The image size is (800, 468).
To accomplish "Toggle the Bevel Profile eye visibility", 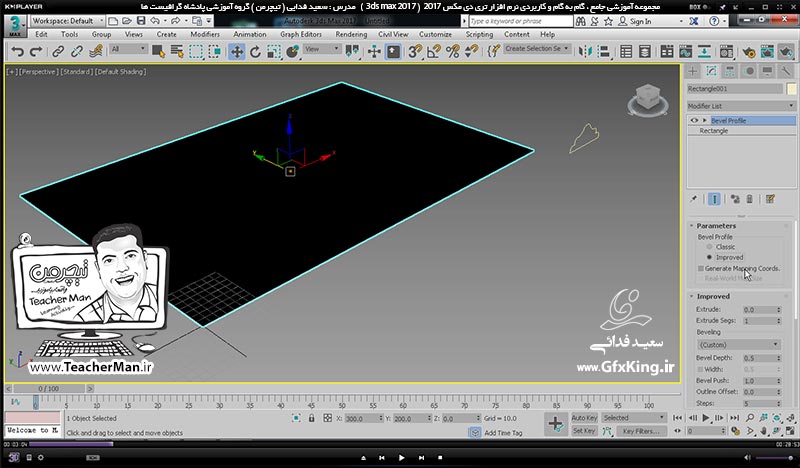I will click(x=694, y=120).
